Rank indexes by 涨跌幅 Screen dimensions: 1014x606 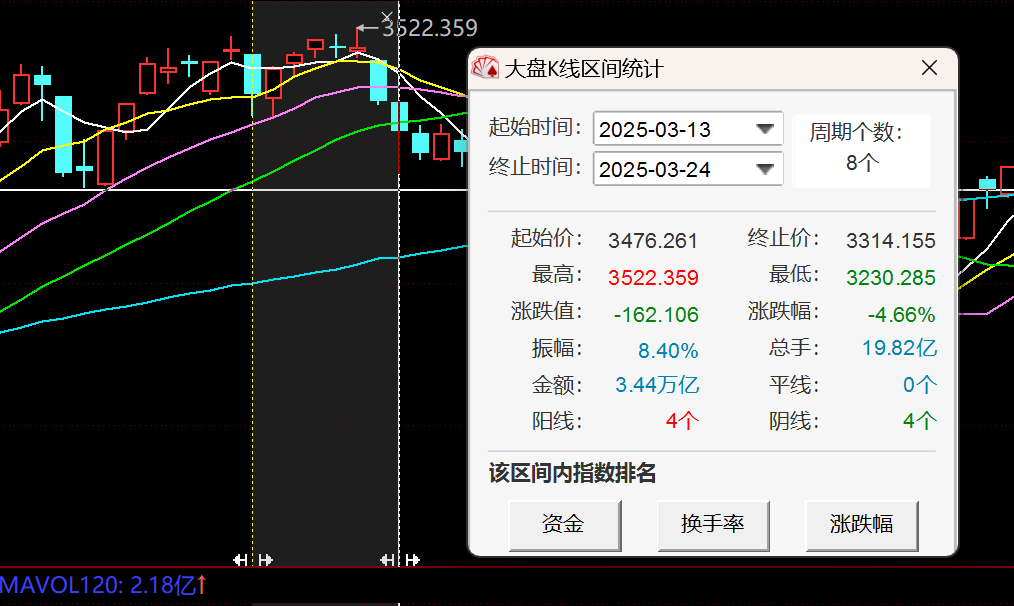pyautogui.click(x=861, y=525)
